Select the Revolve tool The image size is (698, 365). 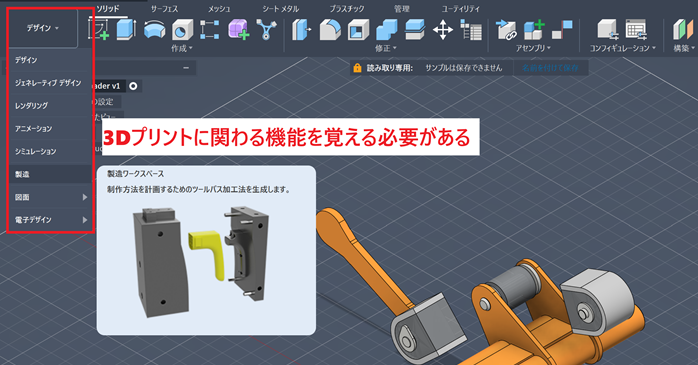(x=154, y=29)
